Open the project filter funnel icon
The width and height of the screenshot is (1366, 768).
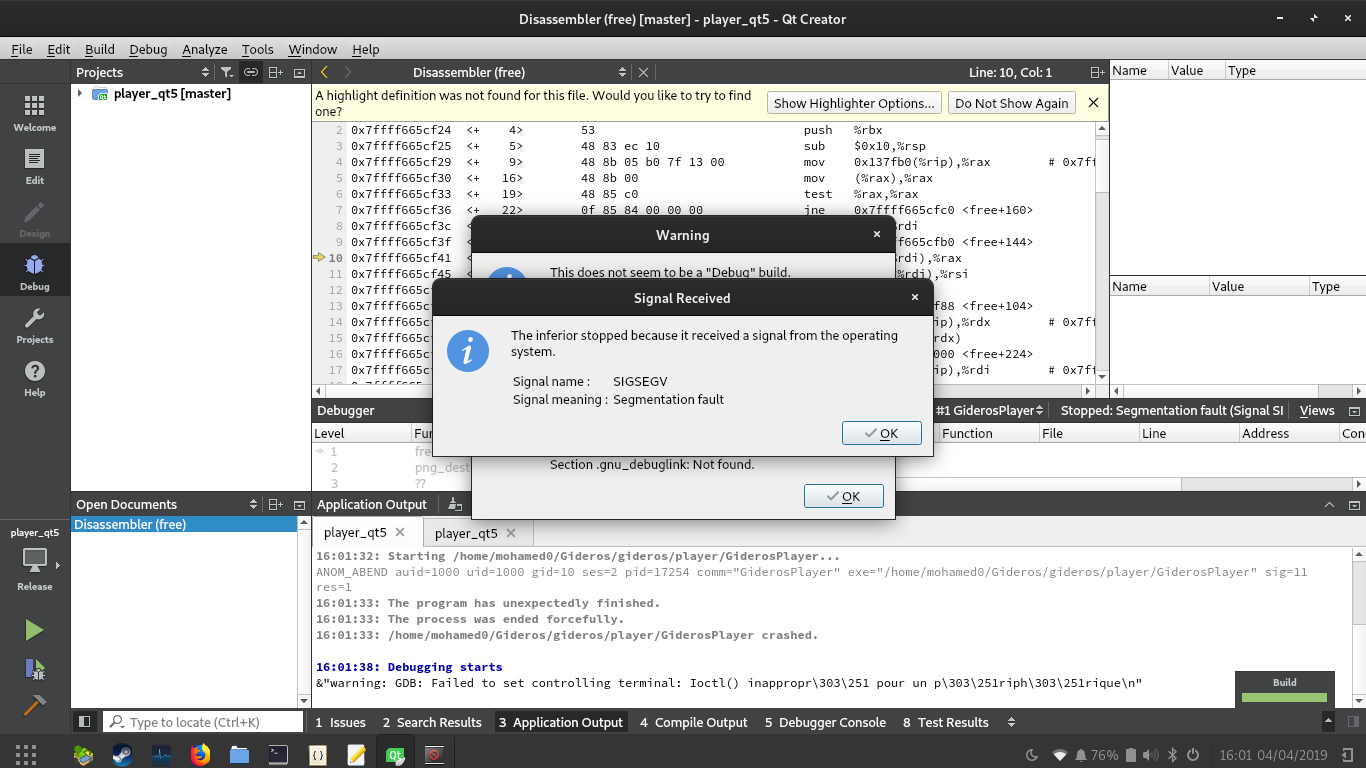(227, 71)
